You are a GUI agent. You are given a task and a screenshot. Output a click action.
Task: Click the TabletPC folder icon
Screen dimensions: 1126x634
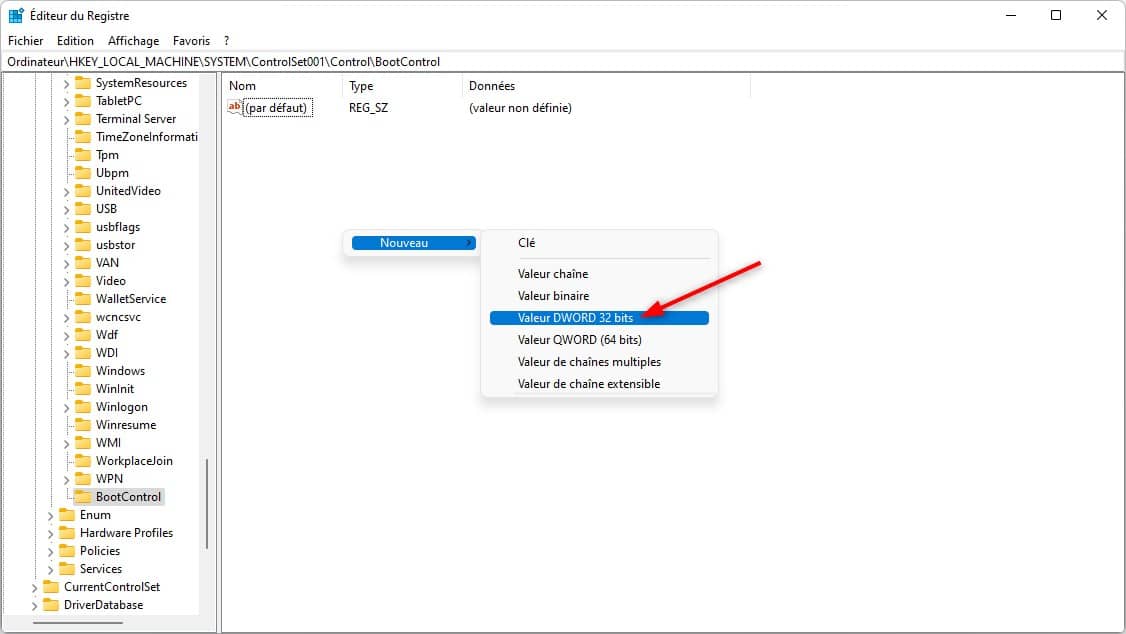(x=83, y=101)
